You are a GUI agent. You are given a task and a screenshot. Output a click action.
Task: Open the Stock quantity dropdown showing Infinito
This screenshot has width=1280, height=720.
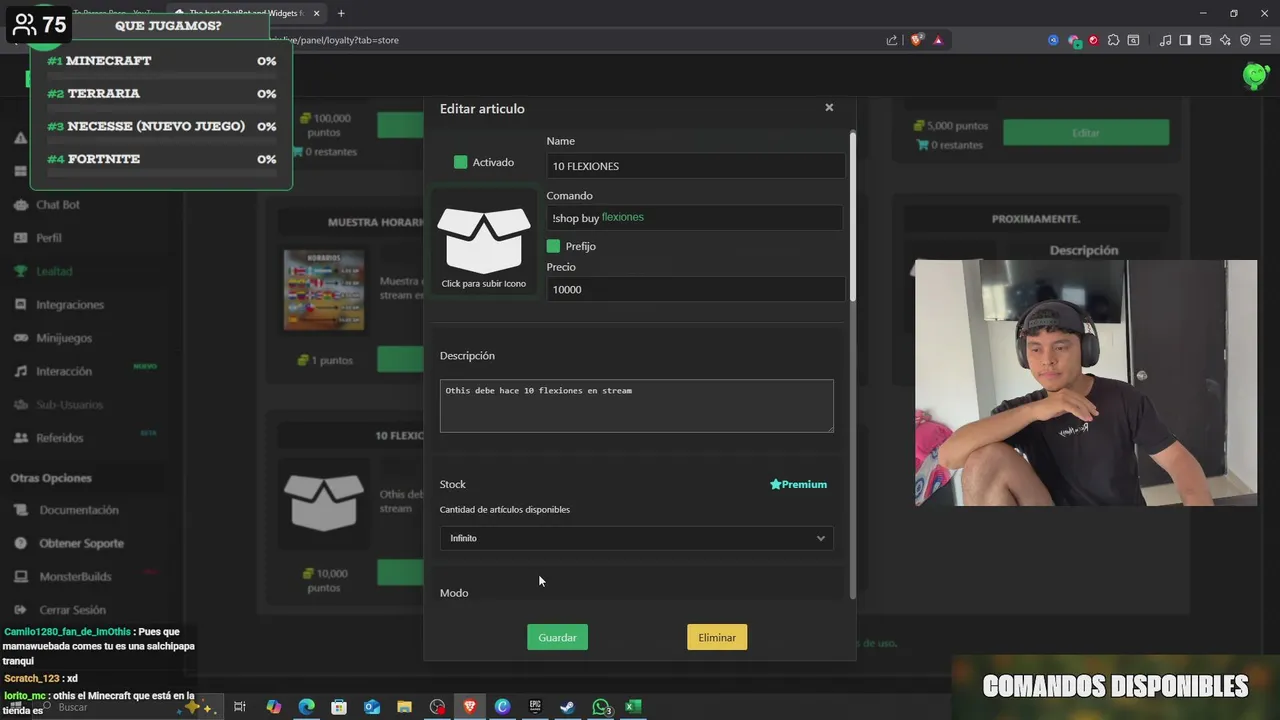pyautogui.click(x=637, y=538)
